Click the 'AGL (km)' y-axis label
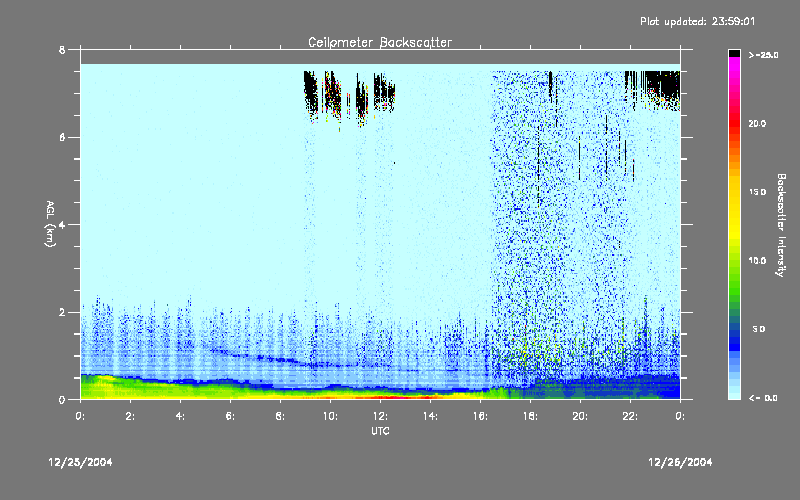The width and height of the screenshot is (800, 500). [x=50, y=224]
